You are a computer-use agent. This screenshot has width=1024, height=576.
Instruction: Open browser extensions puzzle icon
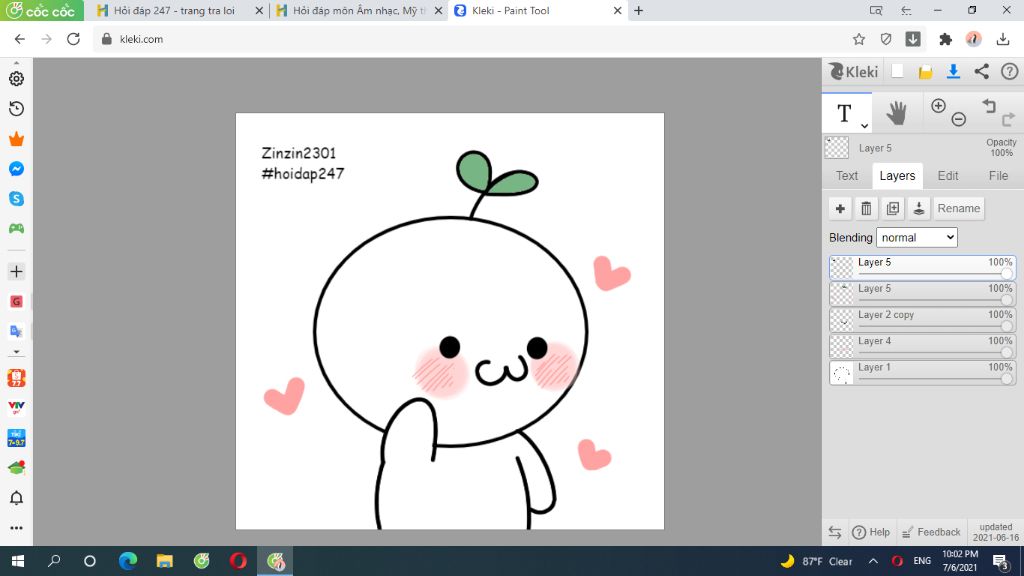[945, 39]
